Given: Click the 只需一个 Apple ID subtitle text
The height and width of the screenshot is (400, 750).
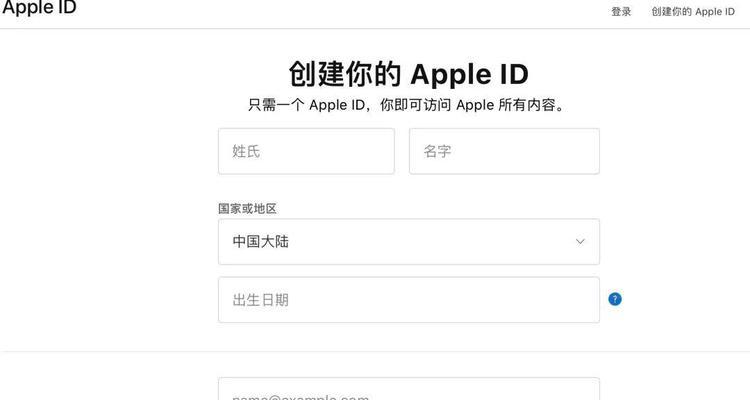Looking at the screenshot, I should [x=407, y=105].
